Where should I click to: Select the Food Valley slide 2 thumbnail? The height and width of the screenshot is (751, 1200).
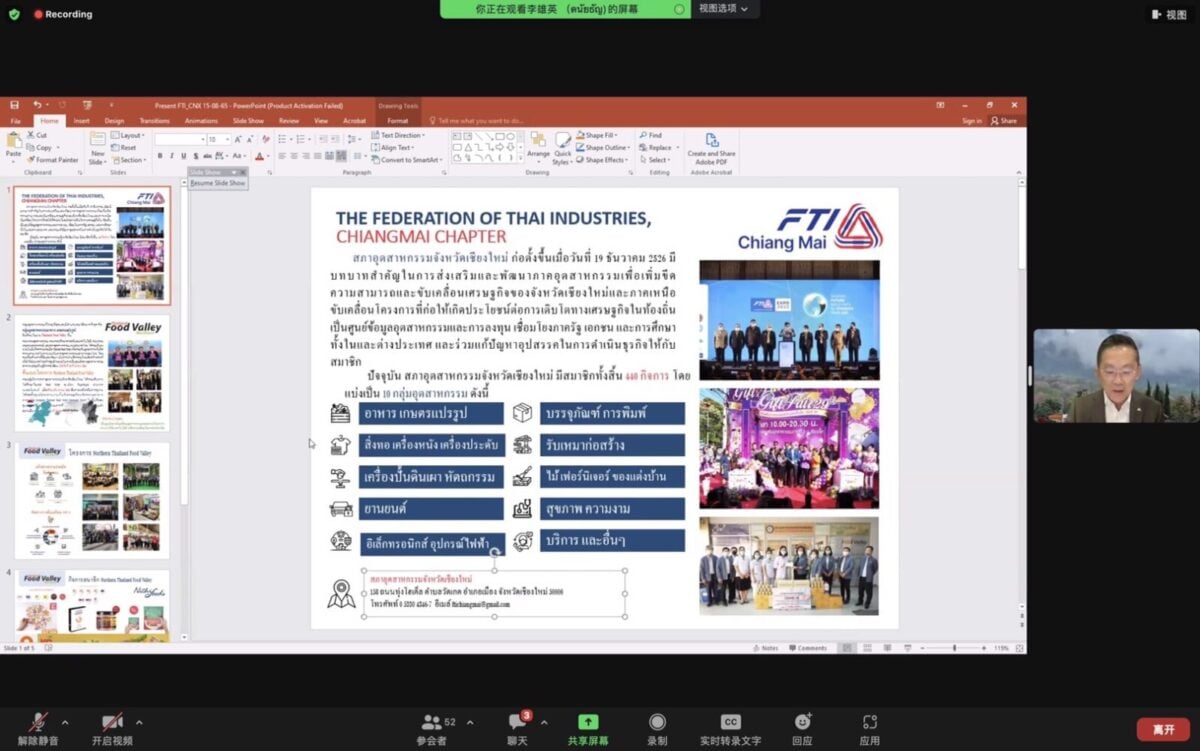coord(92,373)
